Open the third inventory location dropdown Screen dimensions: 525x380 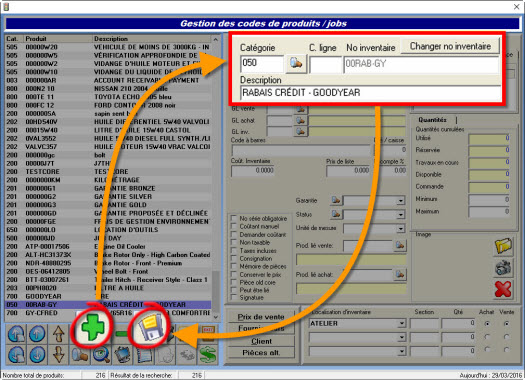401,351
